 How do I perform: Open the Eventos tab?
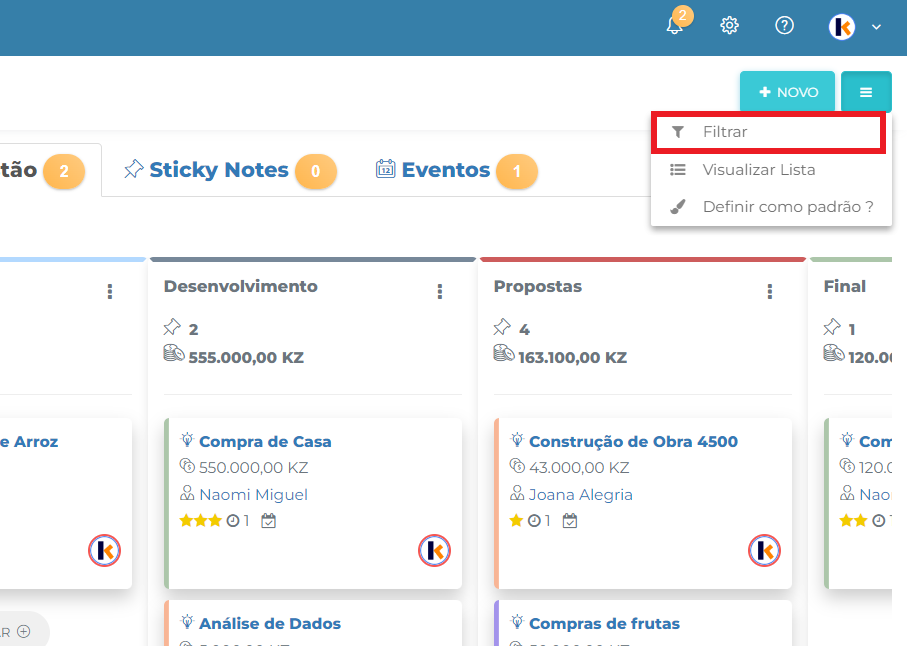pos(456,170)
